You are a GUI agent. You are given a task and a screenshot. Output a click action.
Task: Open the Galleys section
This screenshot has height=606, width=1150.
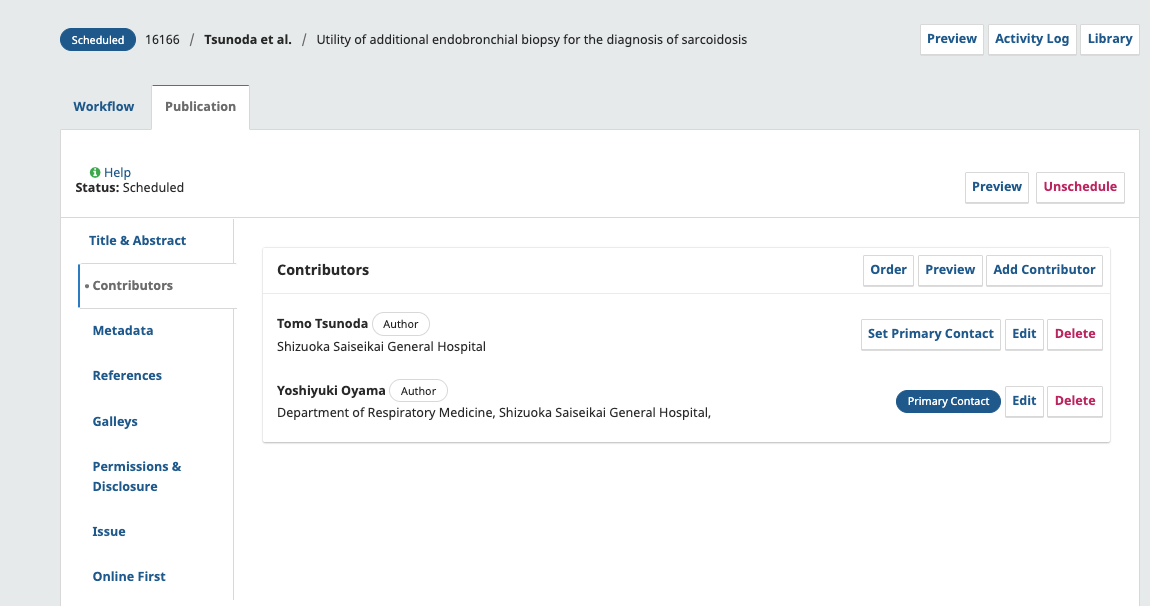click(115, 422)
